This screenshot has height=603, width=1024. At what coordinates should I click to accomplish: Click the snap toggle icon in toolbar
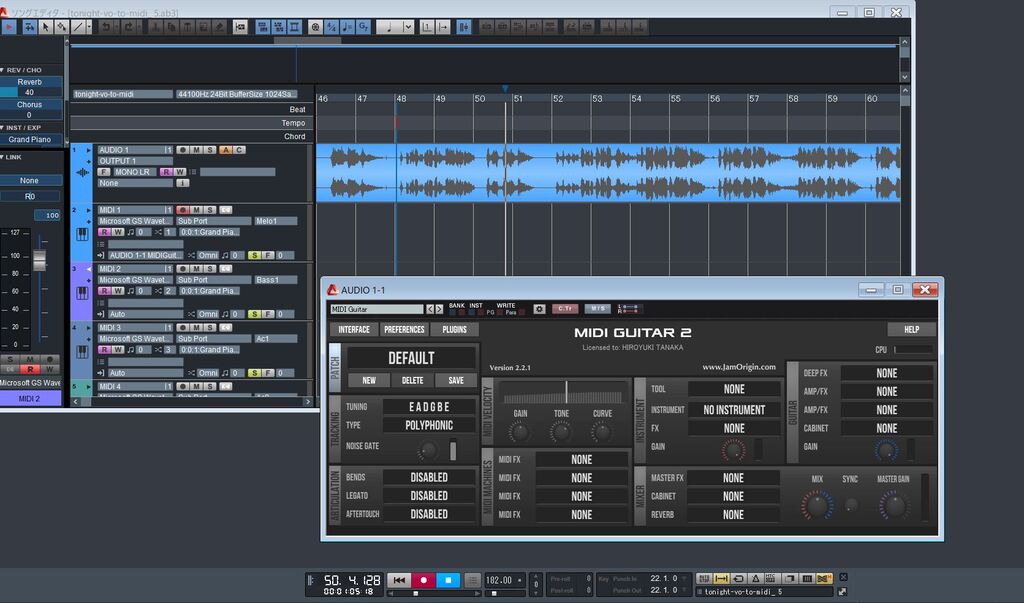pyautogui.click(x=464, y=27)
